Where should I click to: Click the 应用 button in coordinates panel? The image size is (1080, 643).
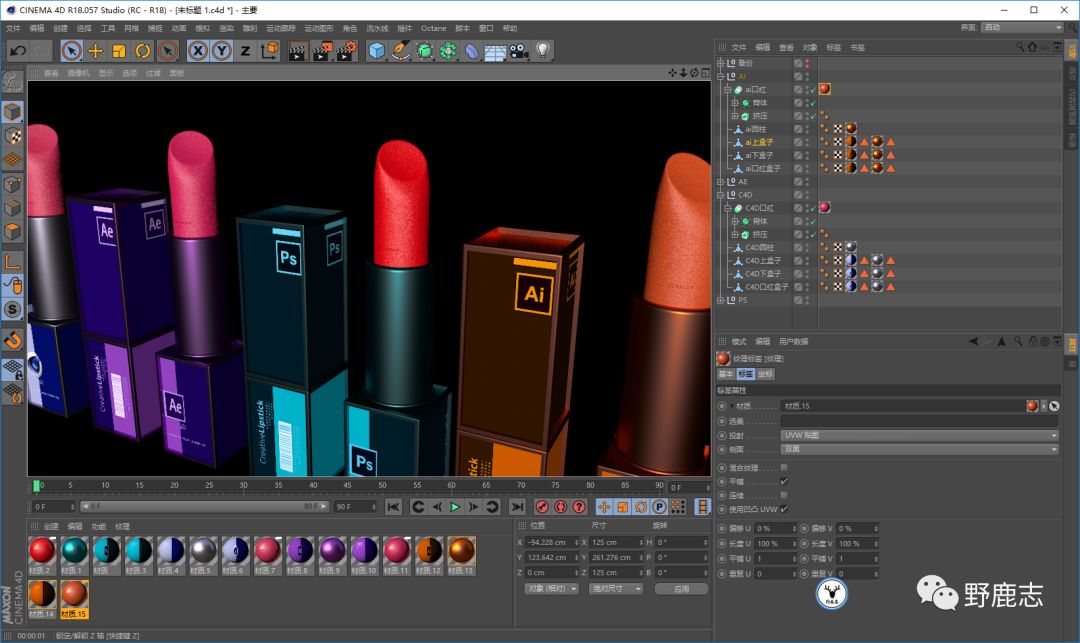(681, 589)
